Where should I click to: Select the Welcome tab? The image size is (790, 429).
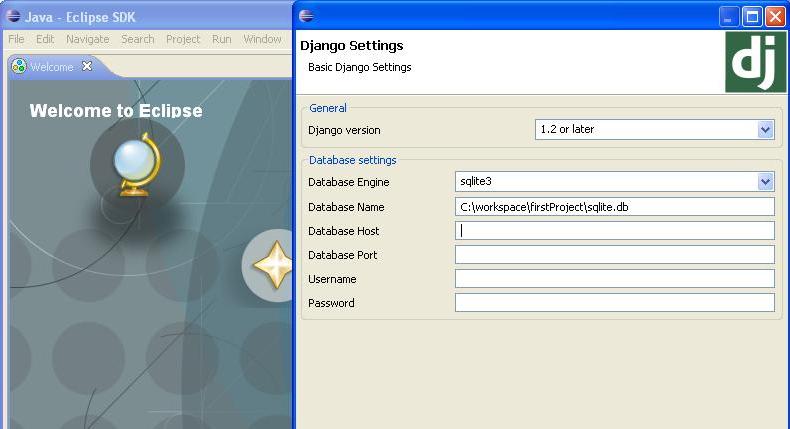point(51,67)
